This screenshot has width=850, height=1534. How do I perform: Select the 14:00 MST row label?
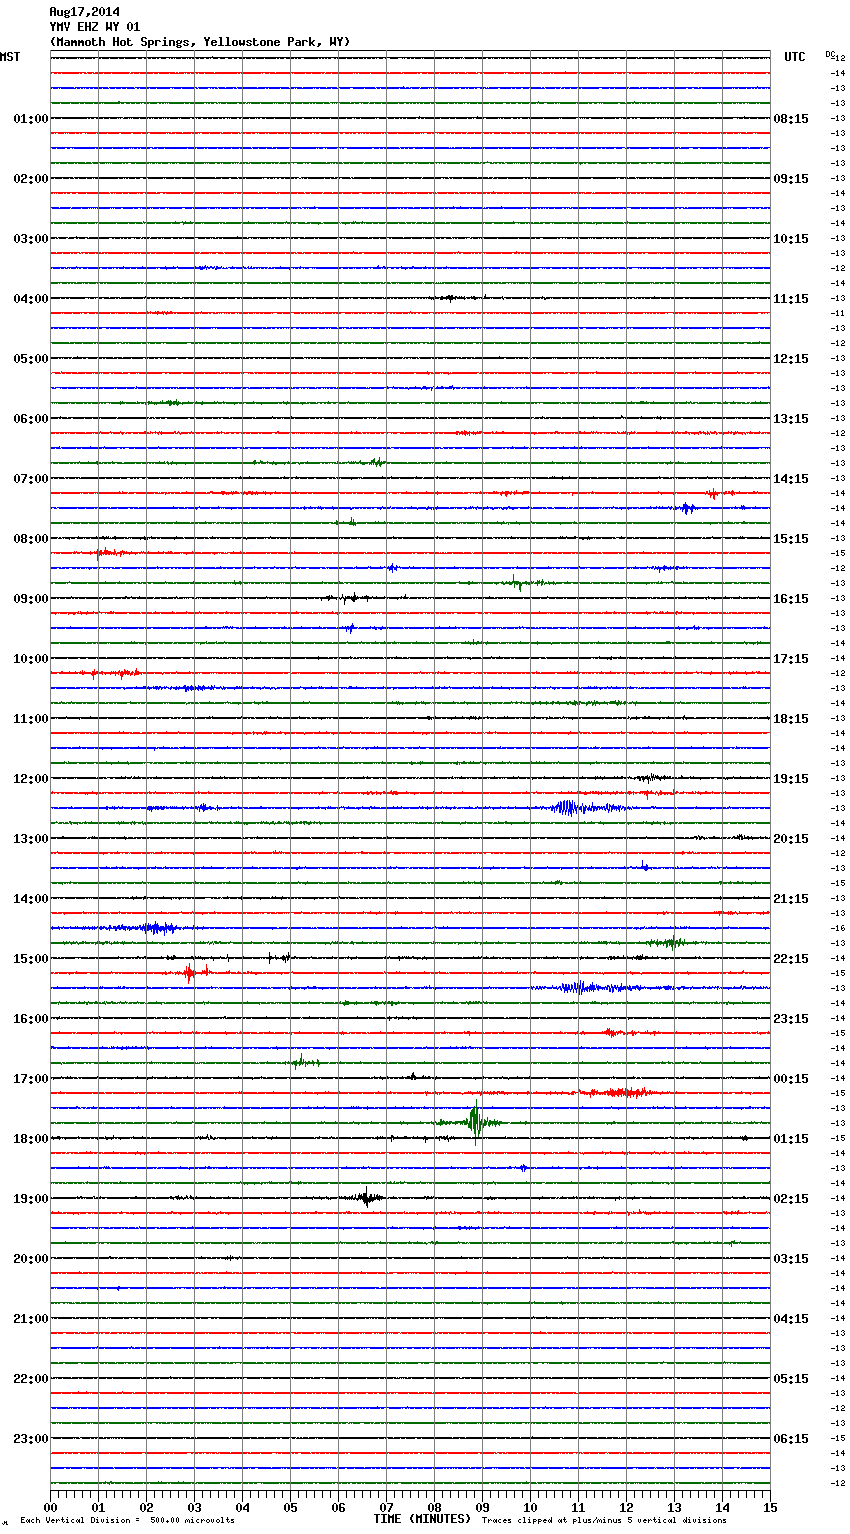tap(31, 899)
